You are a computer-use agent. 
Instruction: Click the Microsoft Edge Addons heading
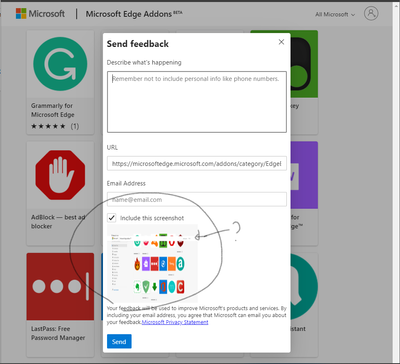coord(134,14)
